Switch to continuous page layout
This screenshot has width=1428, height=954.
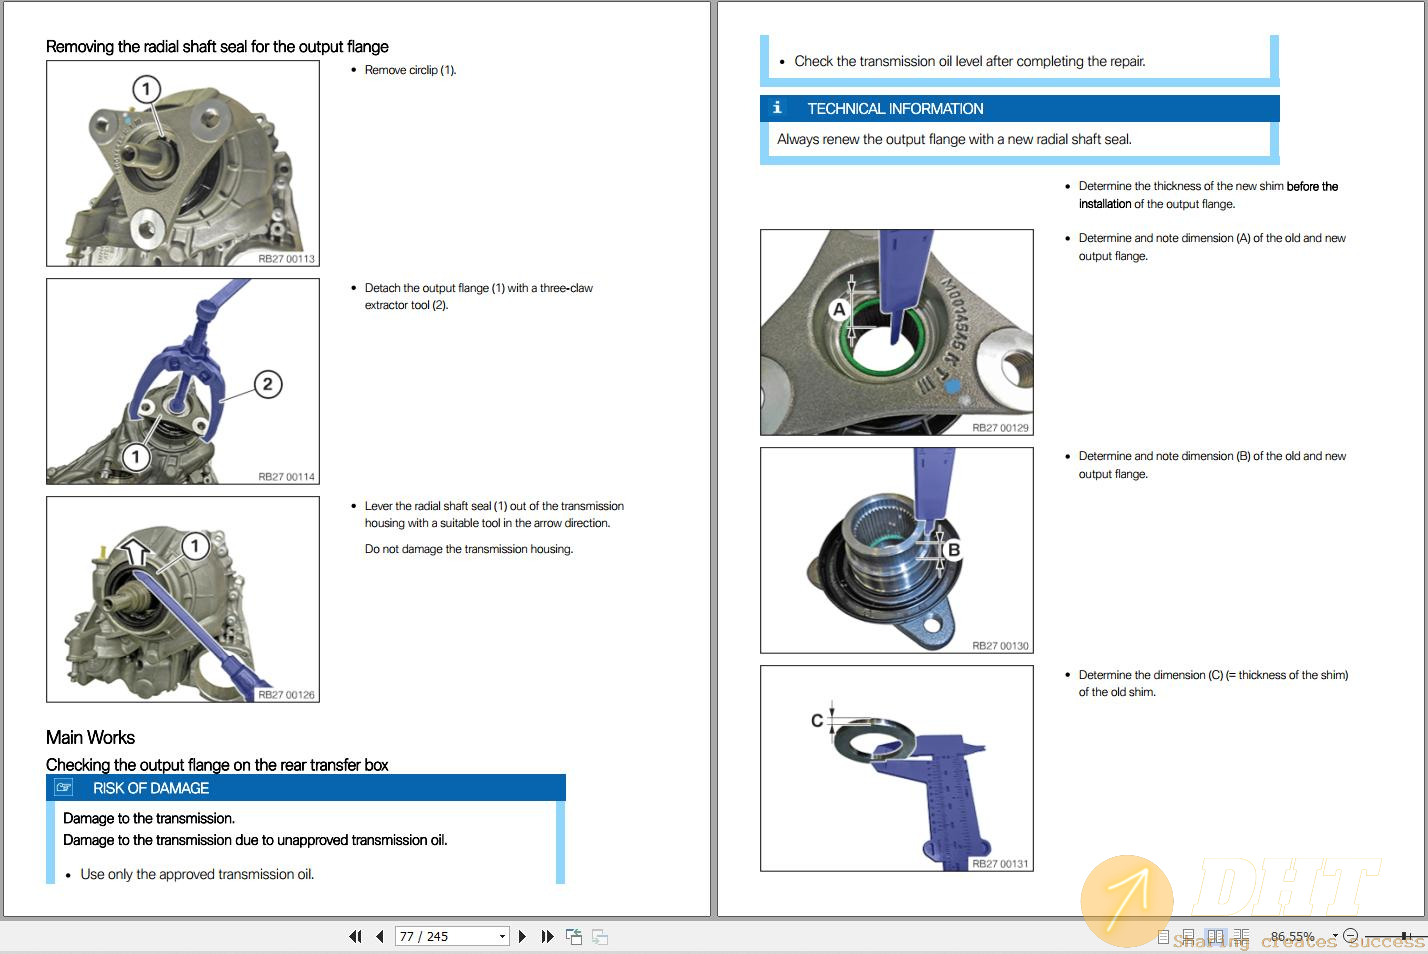tap(1188, 937)
